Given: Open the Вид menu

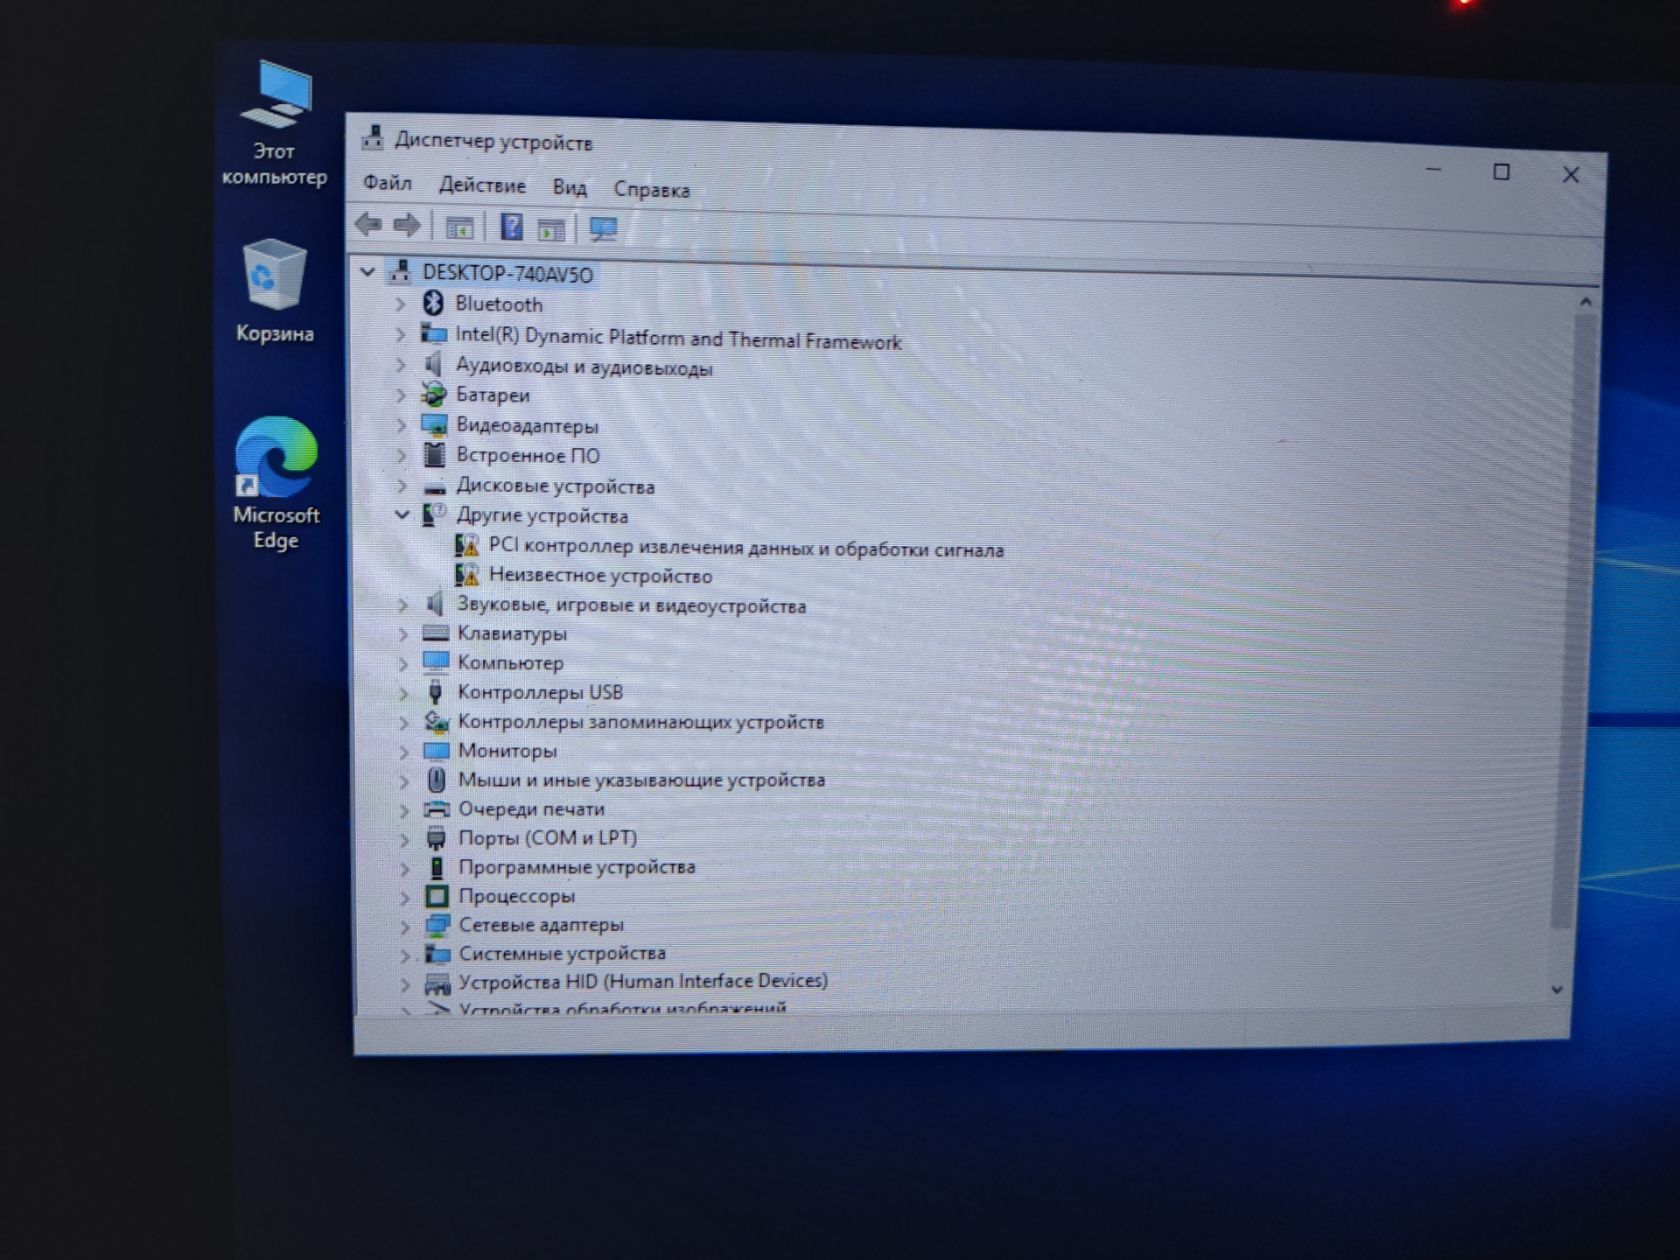Looking at the screenshot, I should [x=570, y=187].
